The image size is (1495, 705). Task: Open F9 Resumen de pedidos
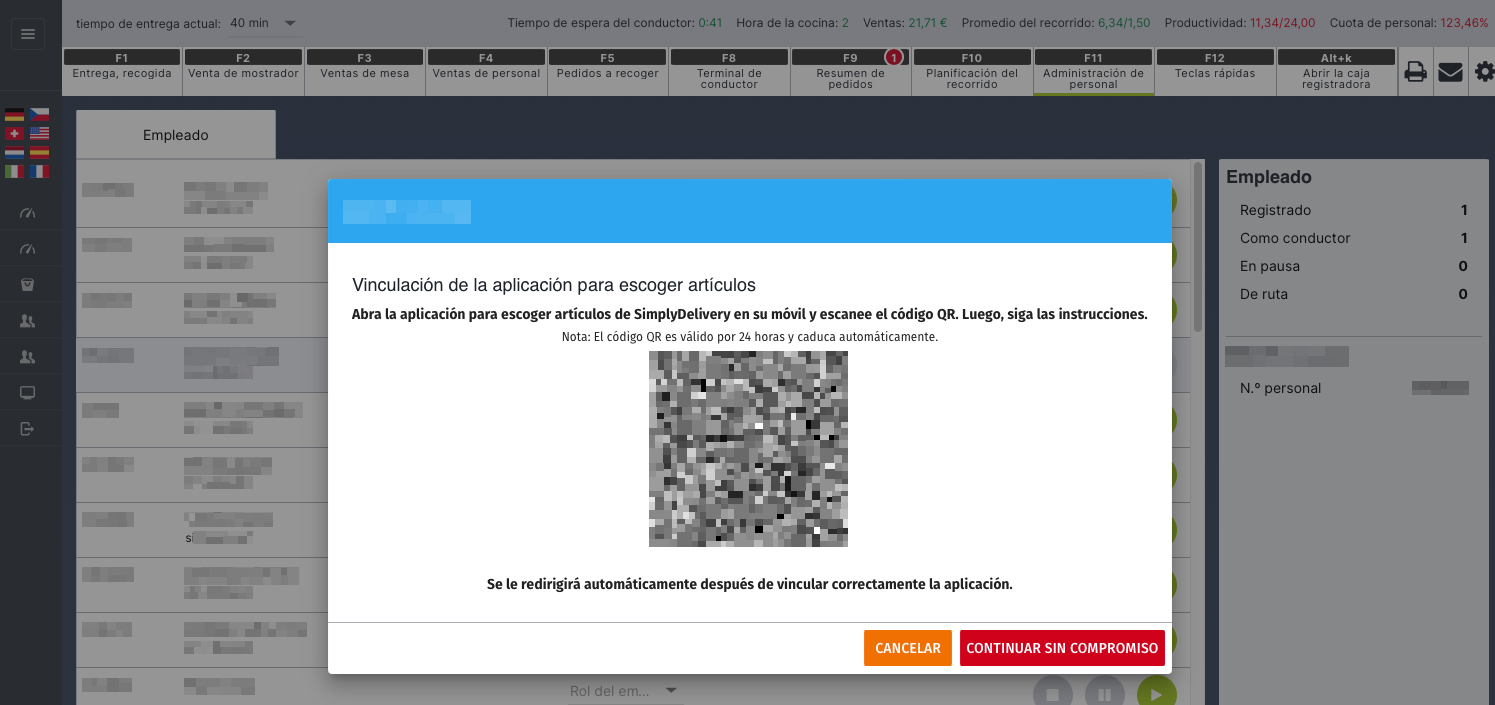[x=850, y=72]
